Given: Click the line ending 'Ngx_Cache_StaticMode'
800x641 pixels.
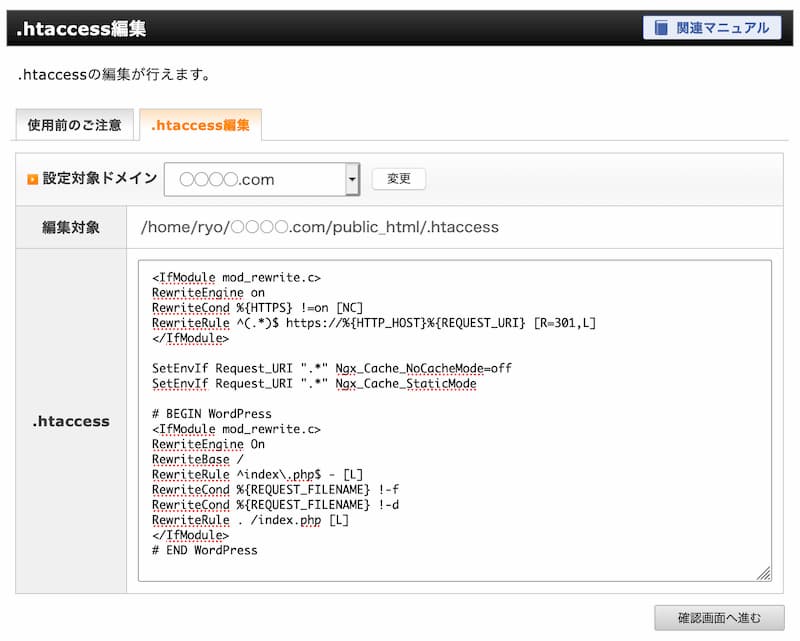Looking at the screenshot, I should tap(314, 384).
